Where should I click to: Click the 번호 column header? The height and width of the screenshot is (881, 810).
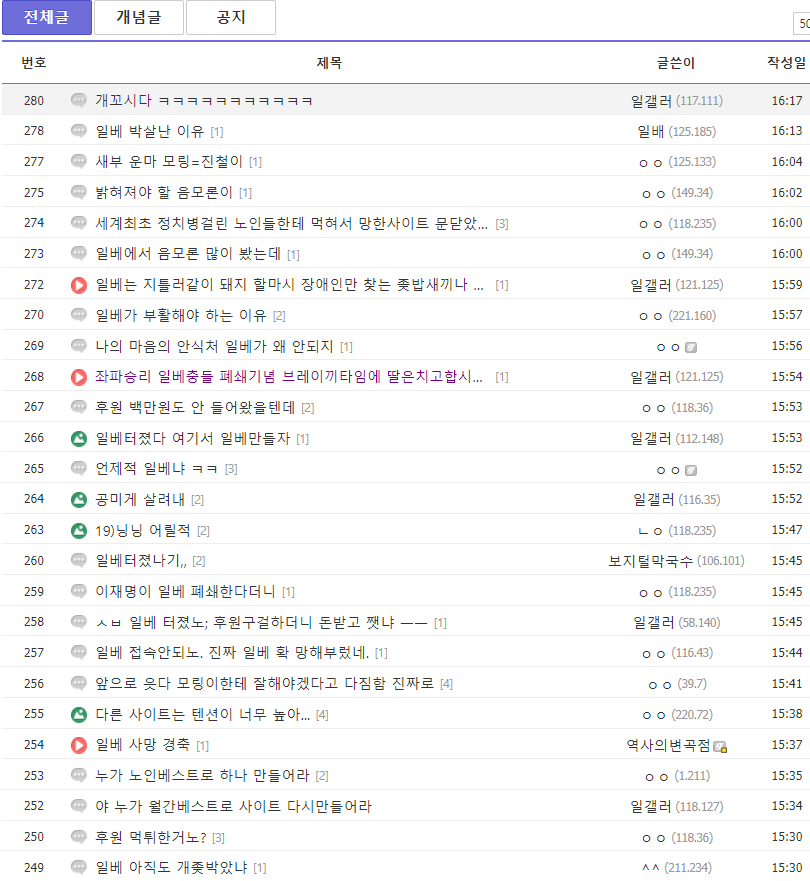click(x=34, y=62)
